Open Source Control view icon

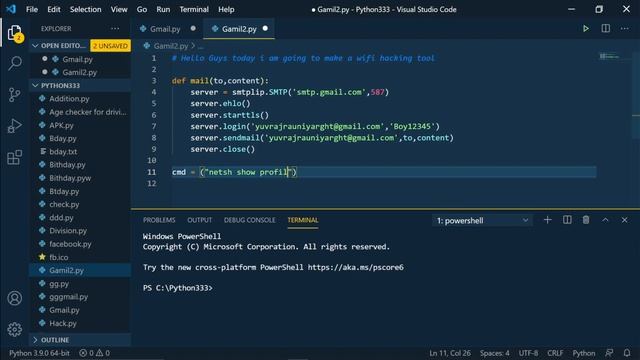coord(15,95)
